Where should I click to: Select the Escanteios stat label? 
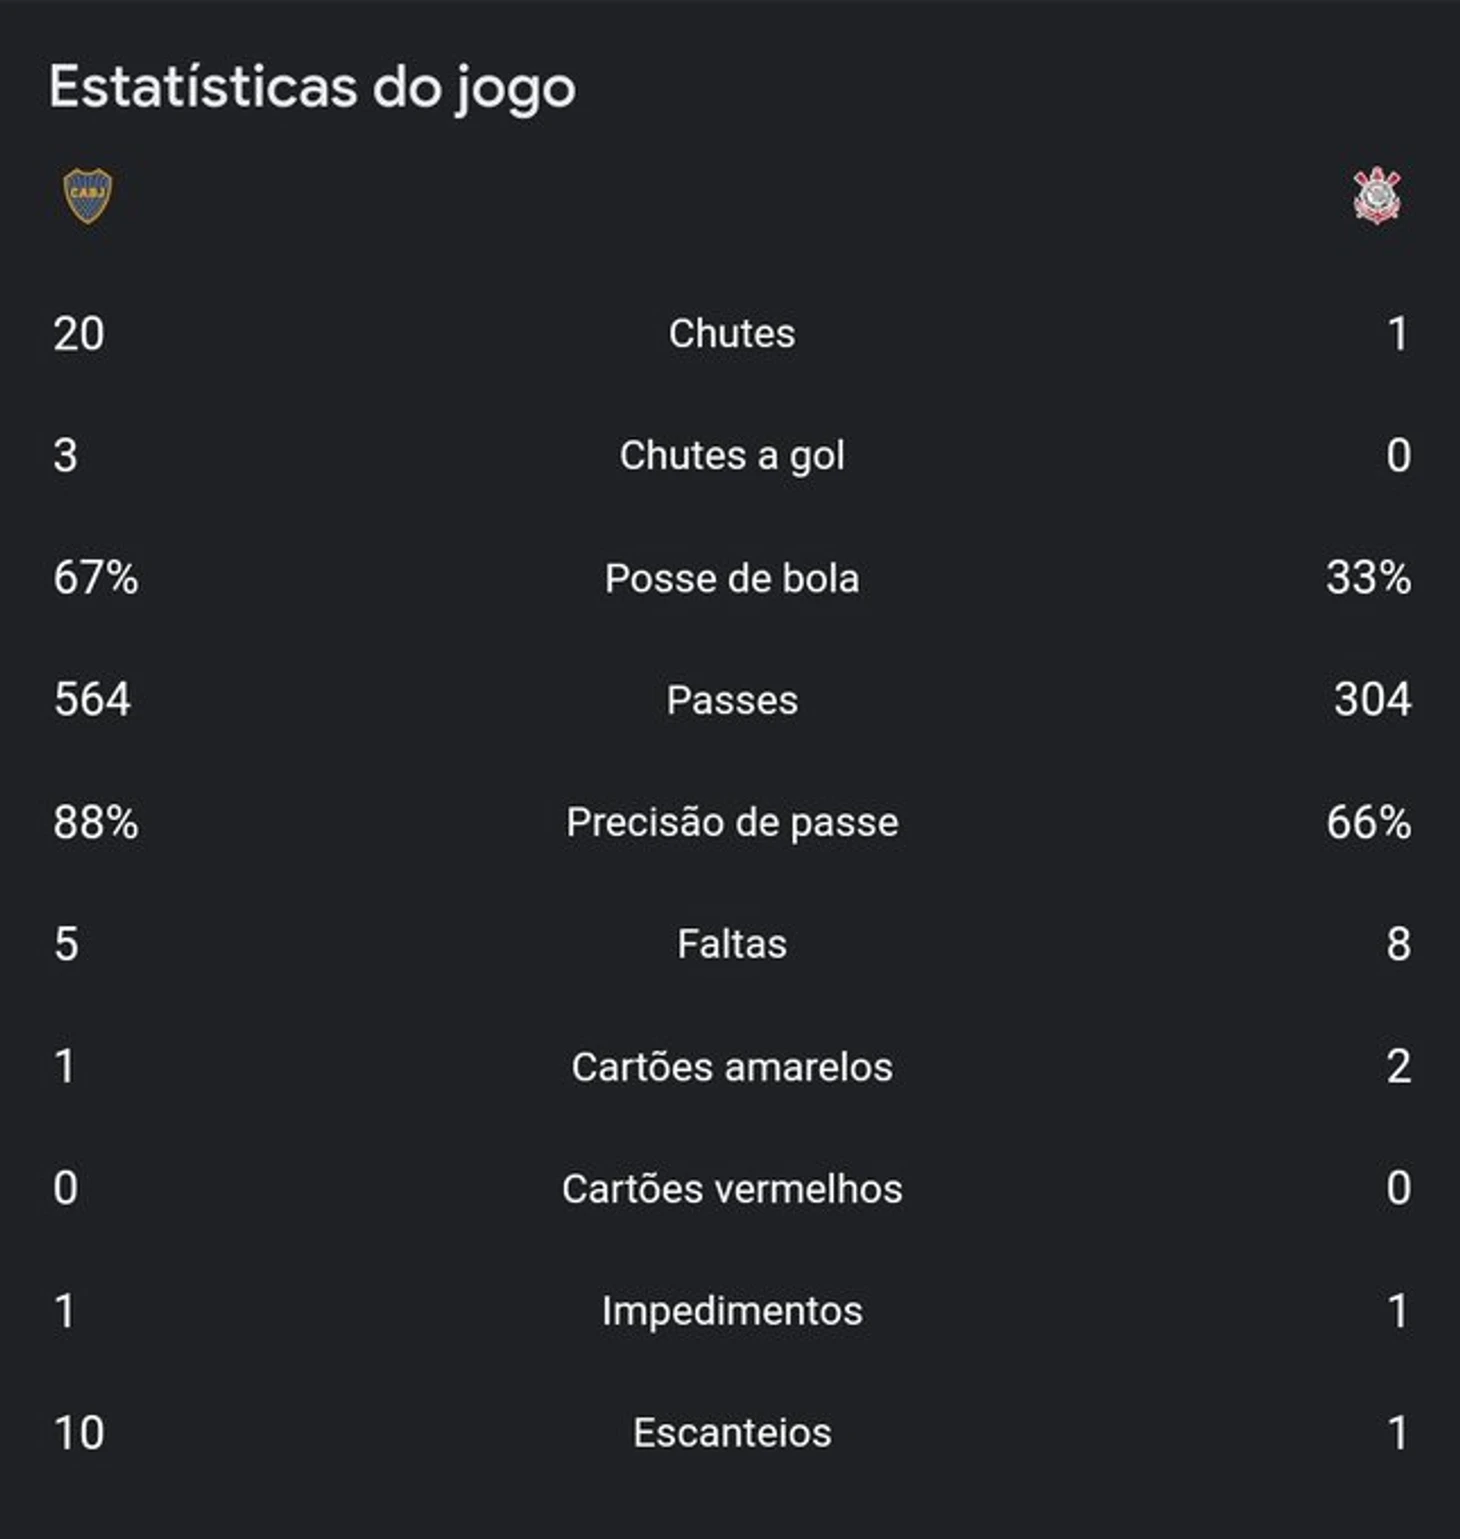point(732,1433)
